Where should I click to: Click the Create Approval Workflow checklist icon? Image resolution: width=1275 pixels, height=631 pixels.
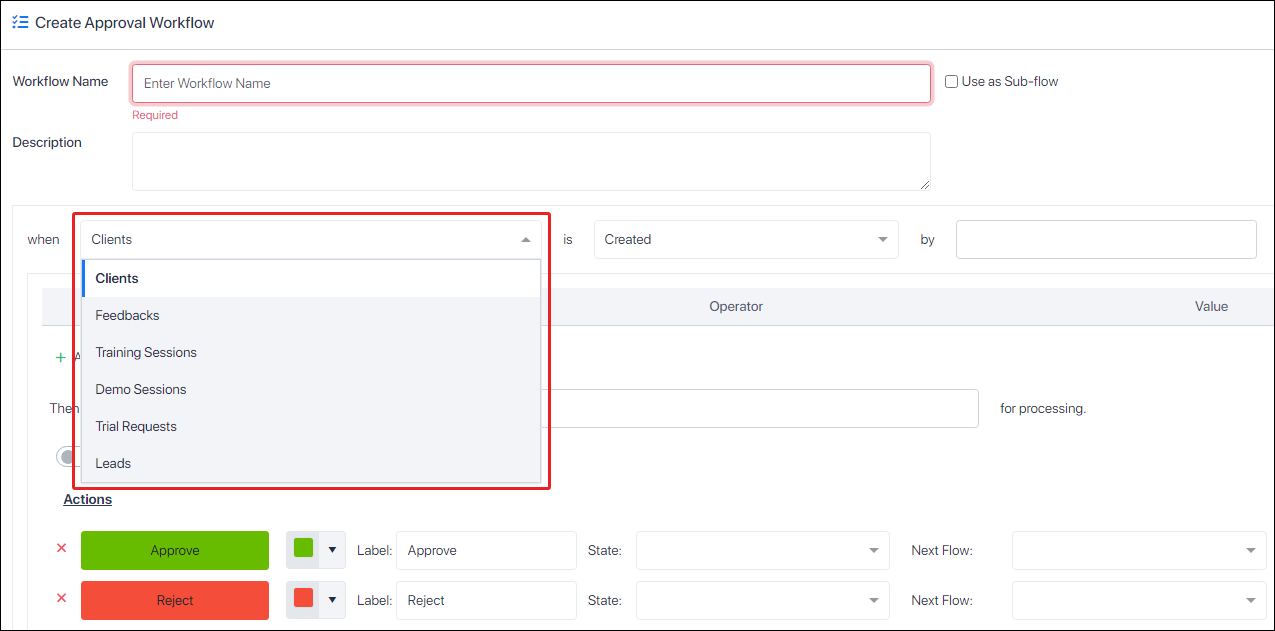20,21
